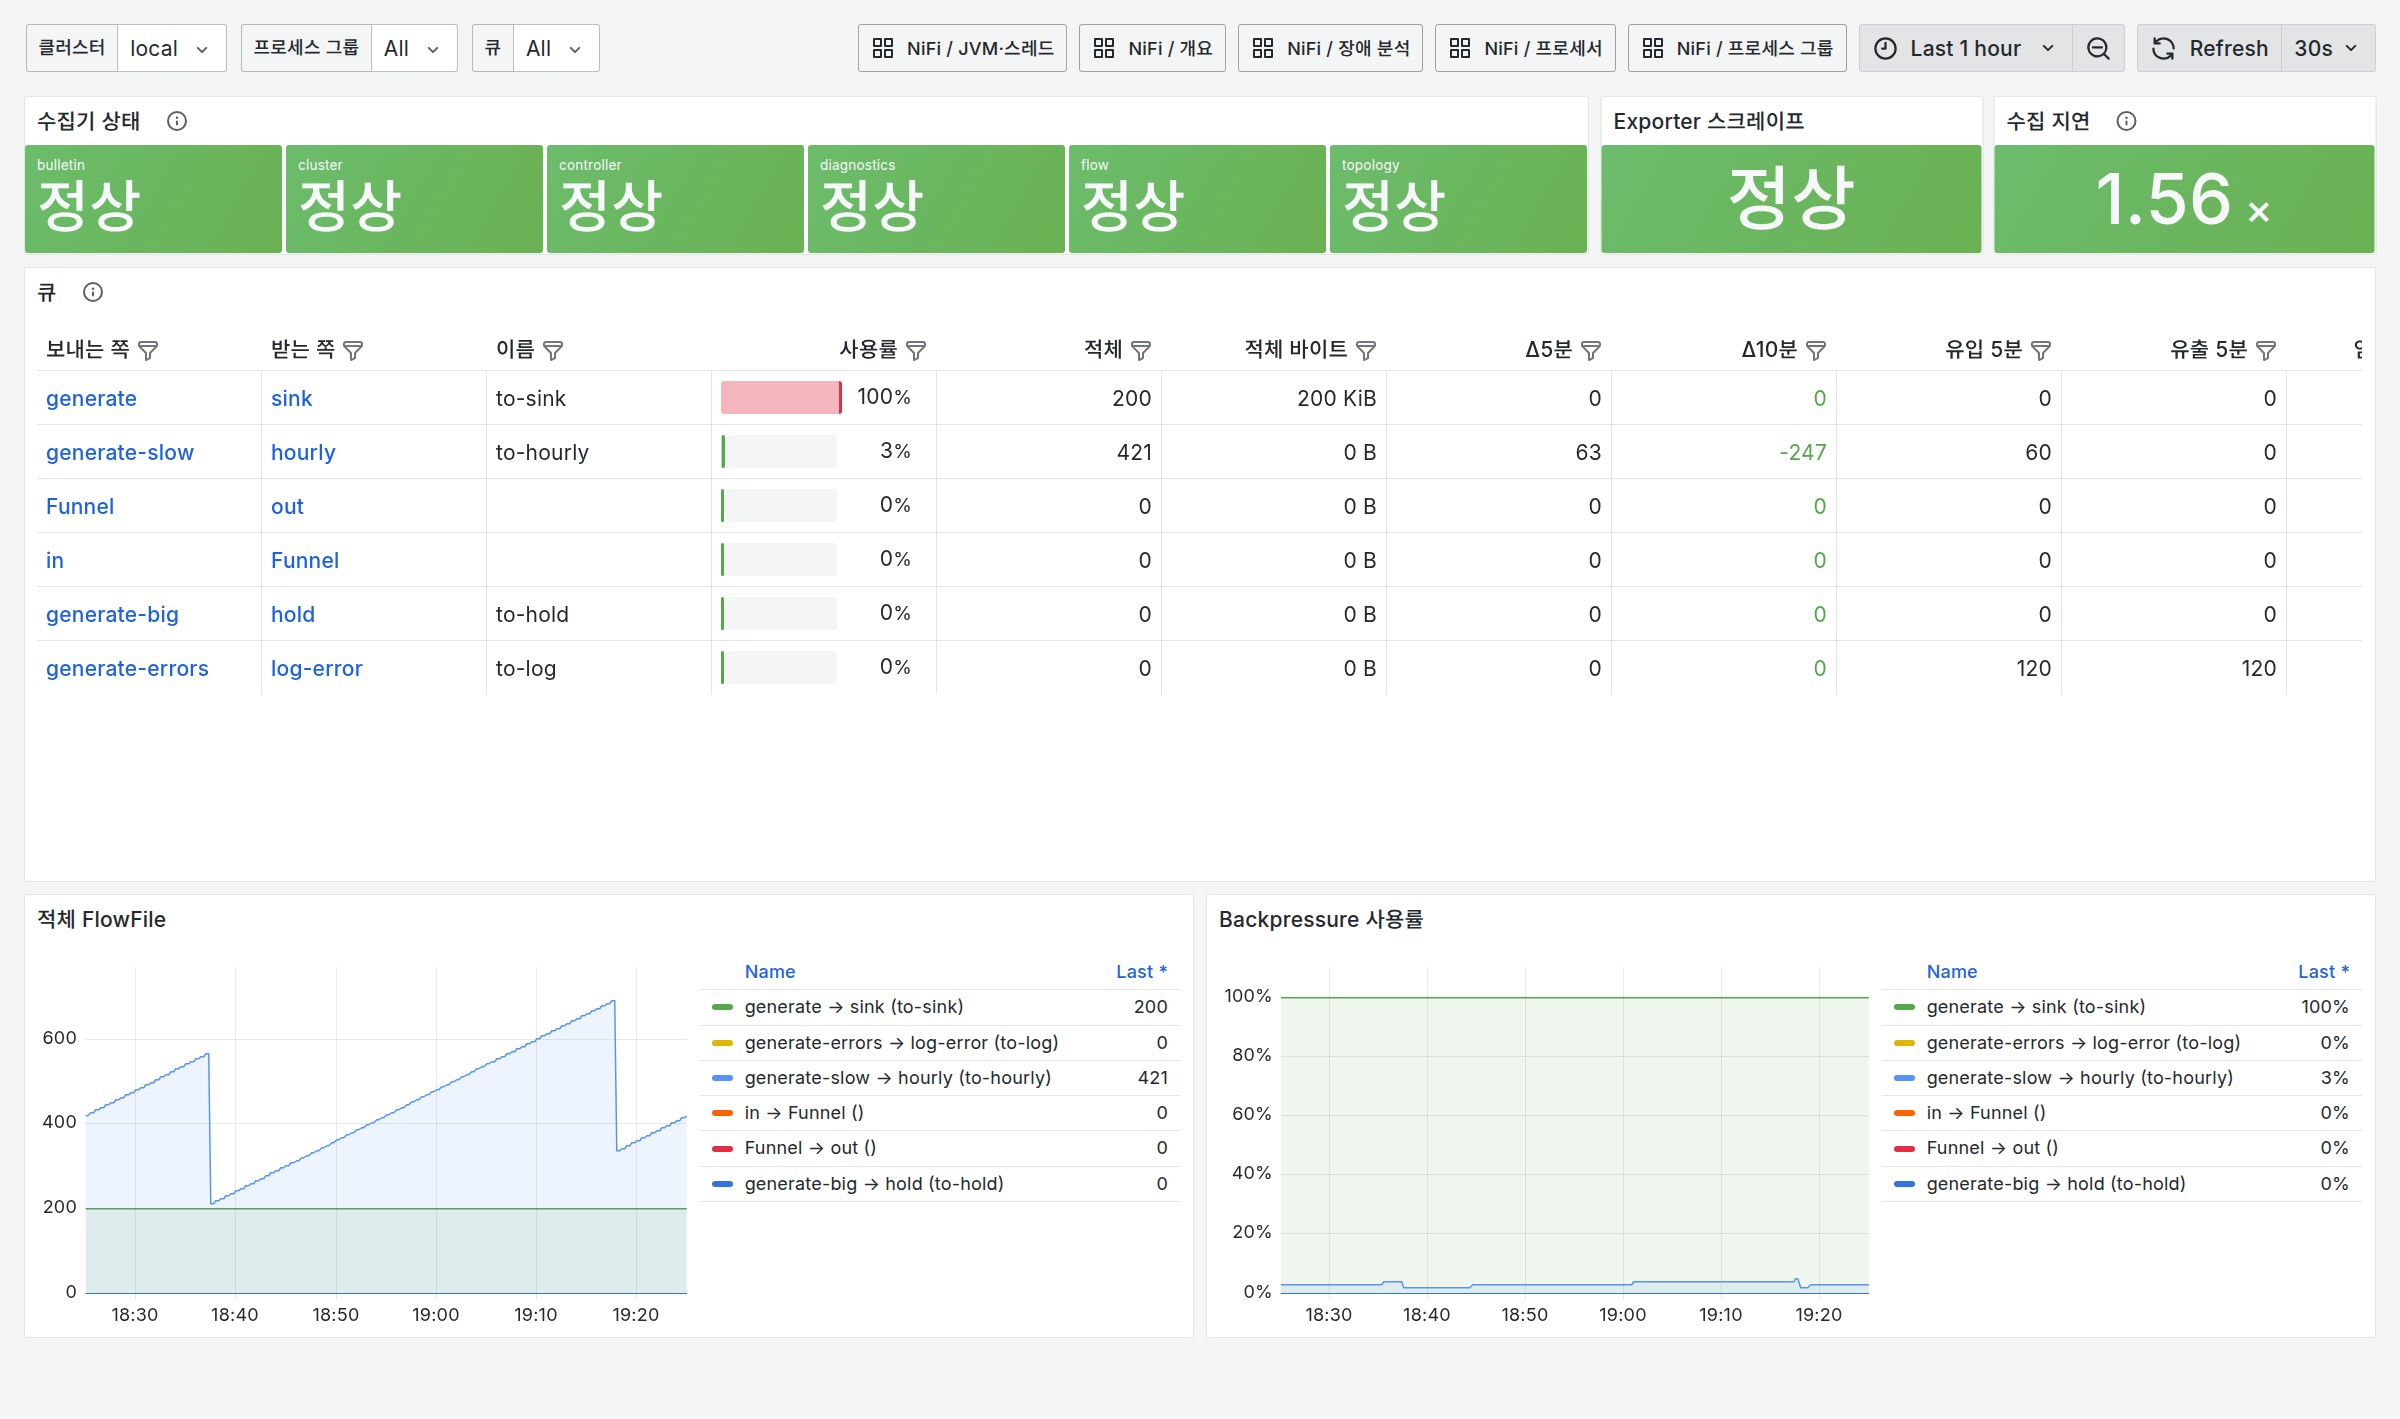Toggle generate → sink series in 적체 FlowFile legend
Screen dimensions: 2400x1419
(853, 1007)
